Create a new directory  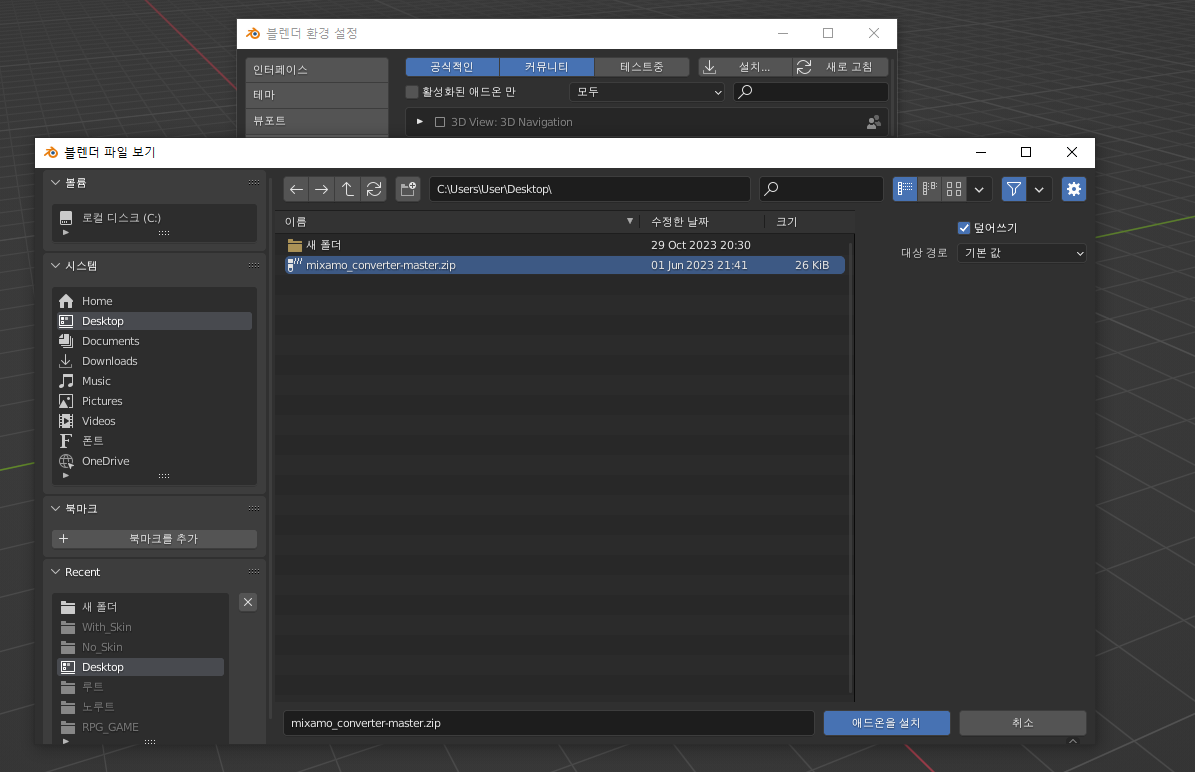(408, 189)
